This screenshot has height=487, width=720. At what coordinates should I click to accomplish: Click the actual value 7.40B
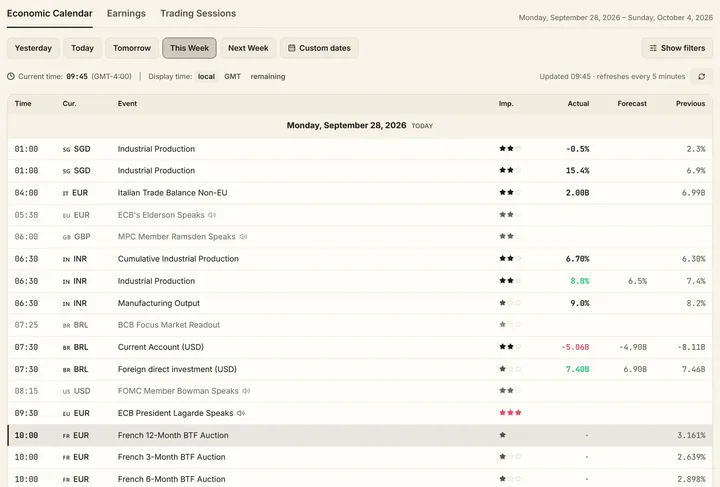[578, 369]
